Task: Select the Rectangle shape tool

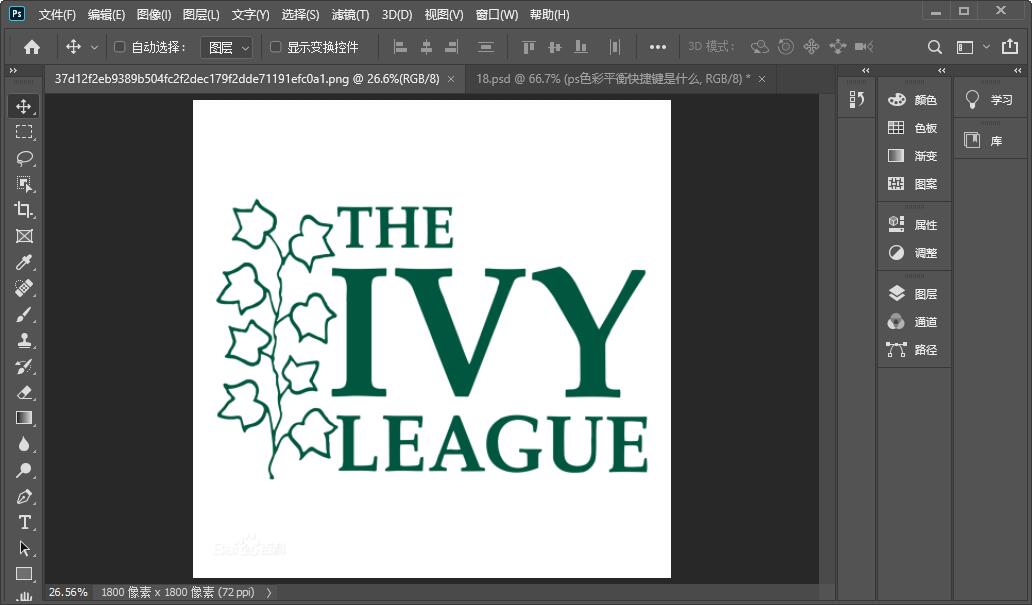Action: coord(24,574)
